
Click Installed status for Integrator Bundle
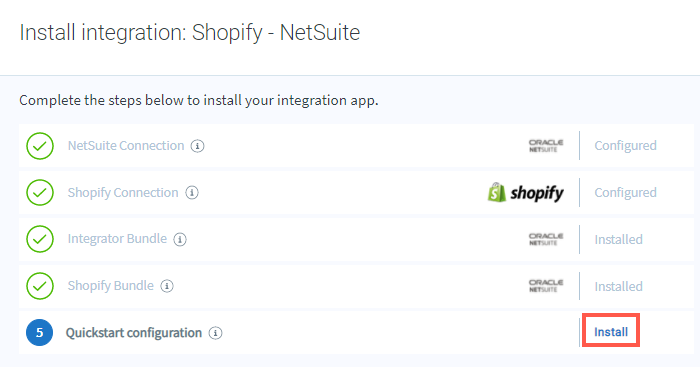tap(618, 240)
